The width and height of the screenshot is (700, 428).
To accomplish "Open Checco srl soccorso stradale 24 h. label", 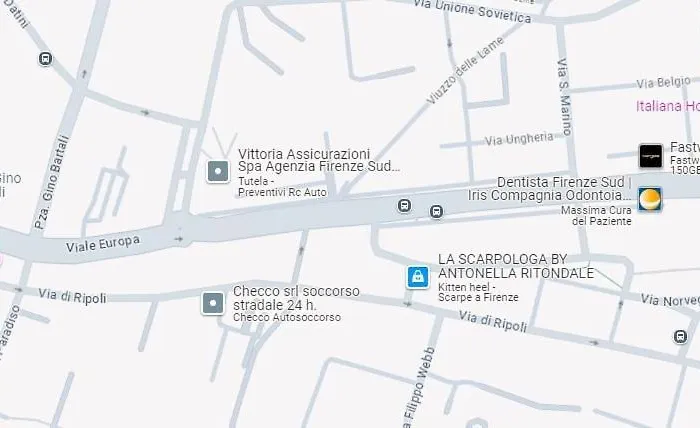I will (x=296, y=298).
